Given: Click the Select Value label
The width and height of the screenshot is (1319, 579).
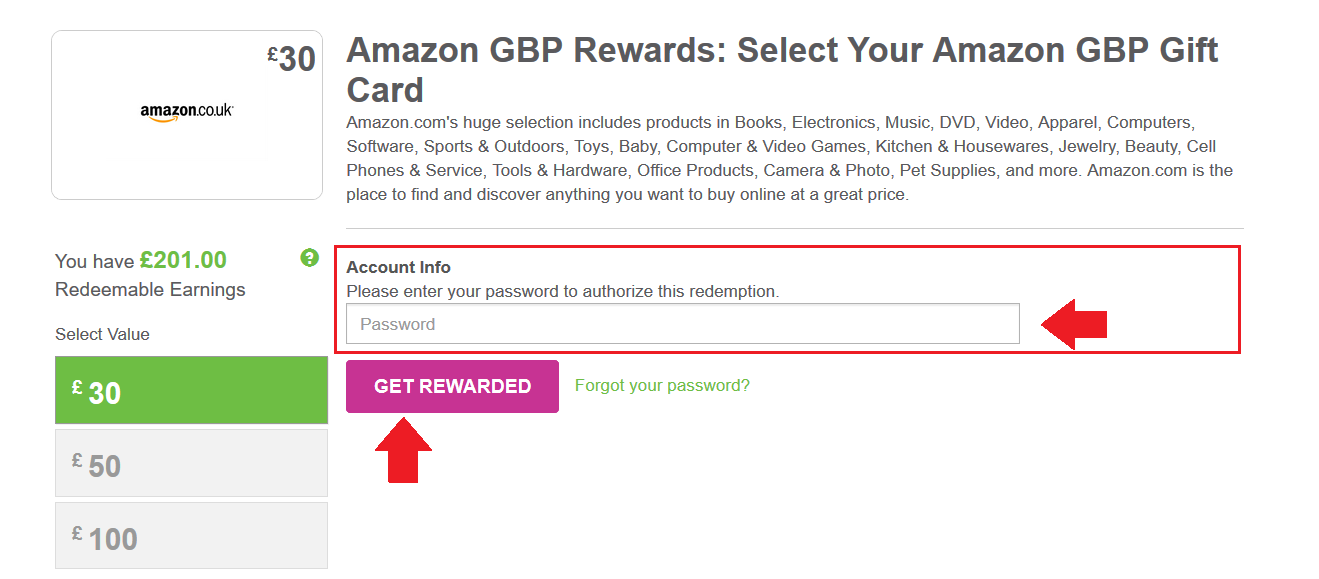Looking at the screenshot, I should pos(102,334).
